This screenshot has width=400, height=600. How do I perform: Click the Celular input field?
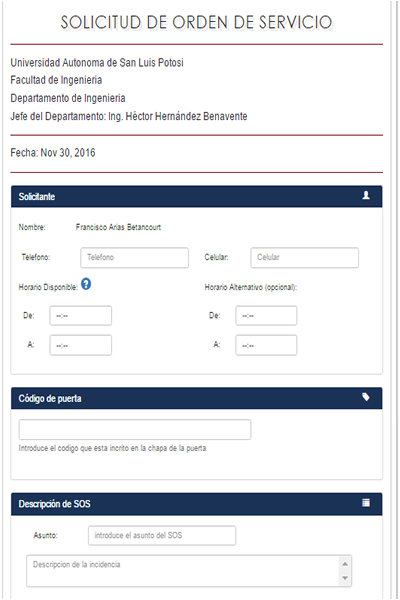tap(305, 258)
